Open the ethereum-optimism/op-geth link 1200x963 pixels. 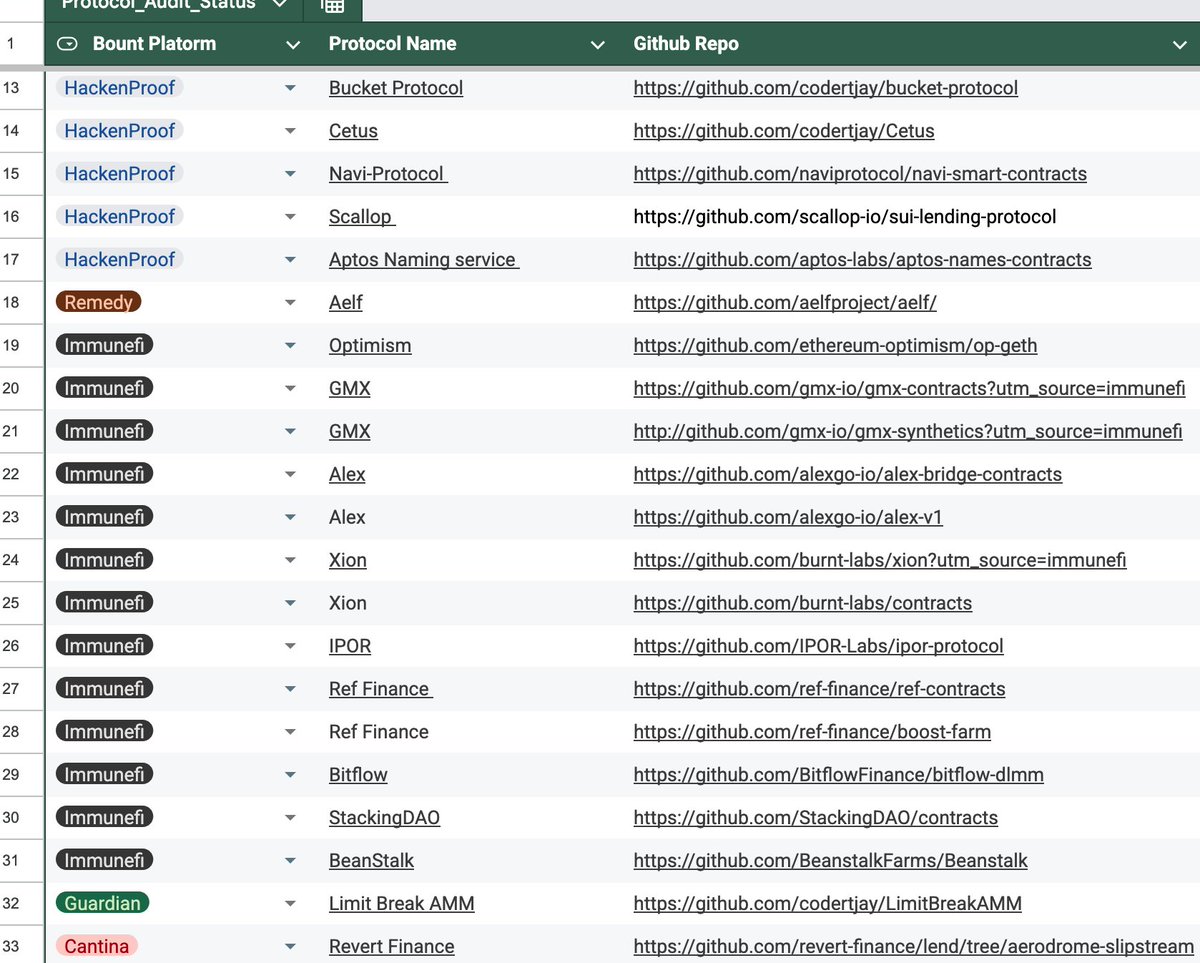(835, 346)
